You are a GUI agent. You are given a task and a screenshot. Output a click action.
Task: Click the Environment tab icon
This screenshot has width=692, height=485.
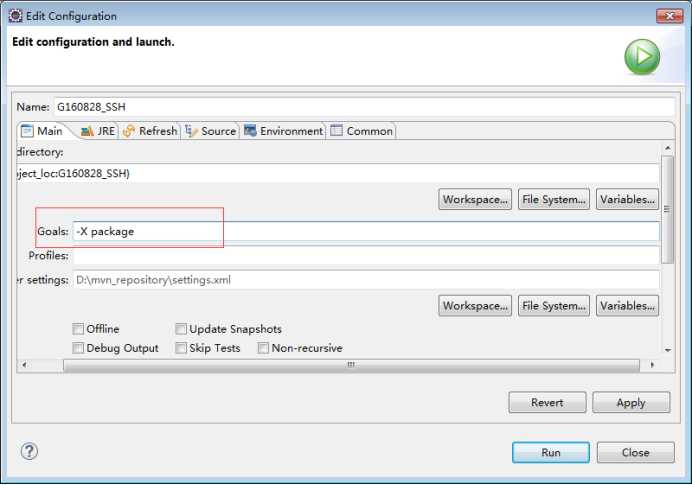tap(250, 131)
